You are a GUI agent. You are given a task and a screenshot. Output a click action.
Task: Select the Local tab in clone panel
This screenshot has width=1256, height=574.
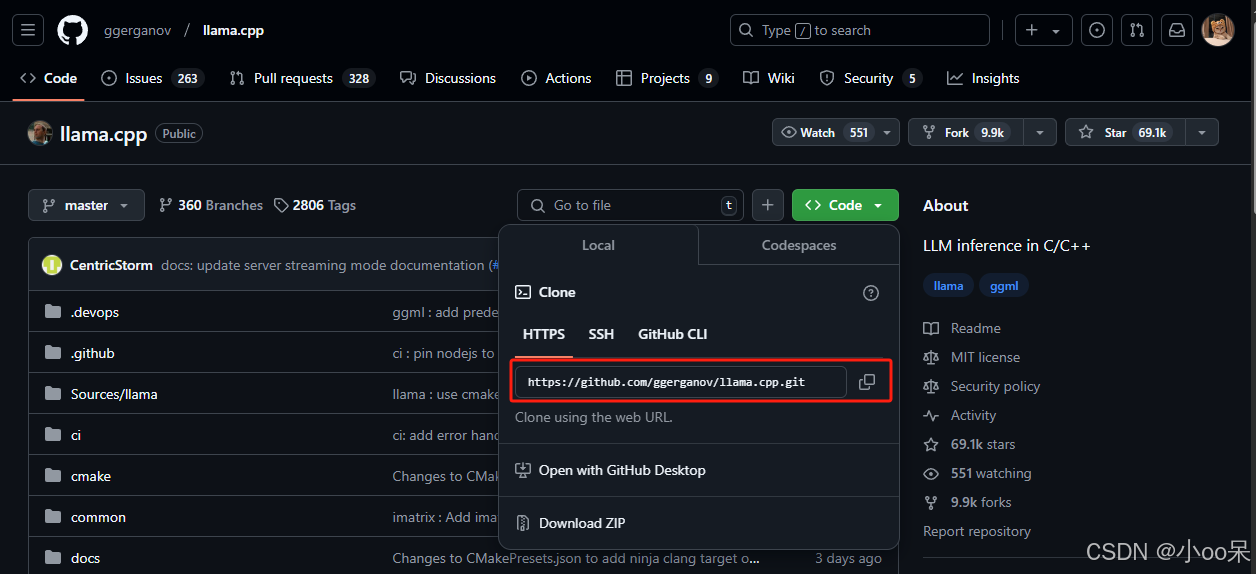[x=598, y=245]
